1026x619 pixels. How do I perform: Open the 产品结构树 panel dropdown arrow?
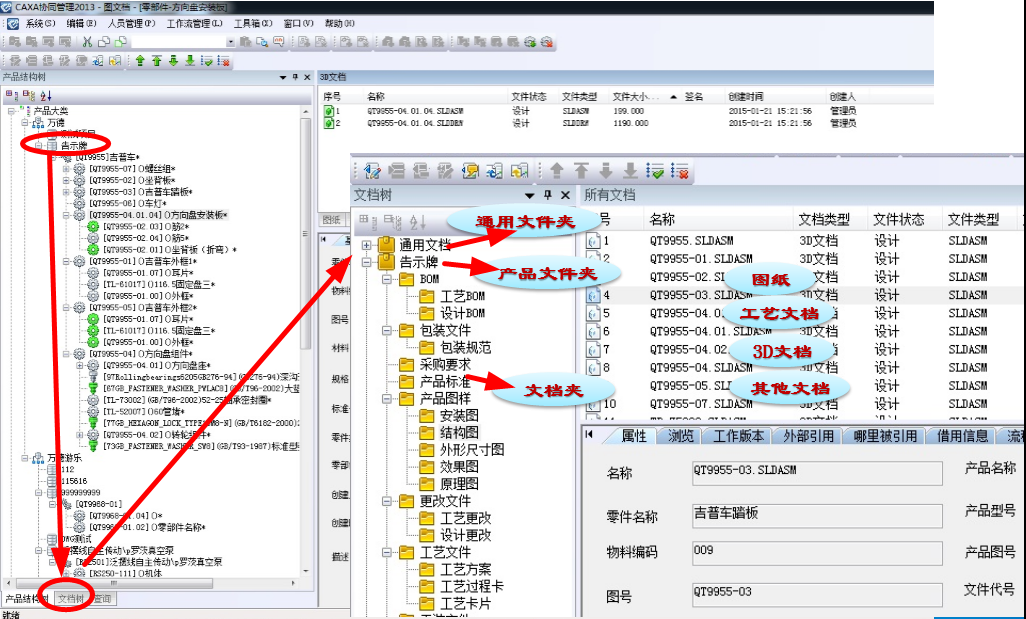(283, 77)
